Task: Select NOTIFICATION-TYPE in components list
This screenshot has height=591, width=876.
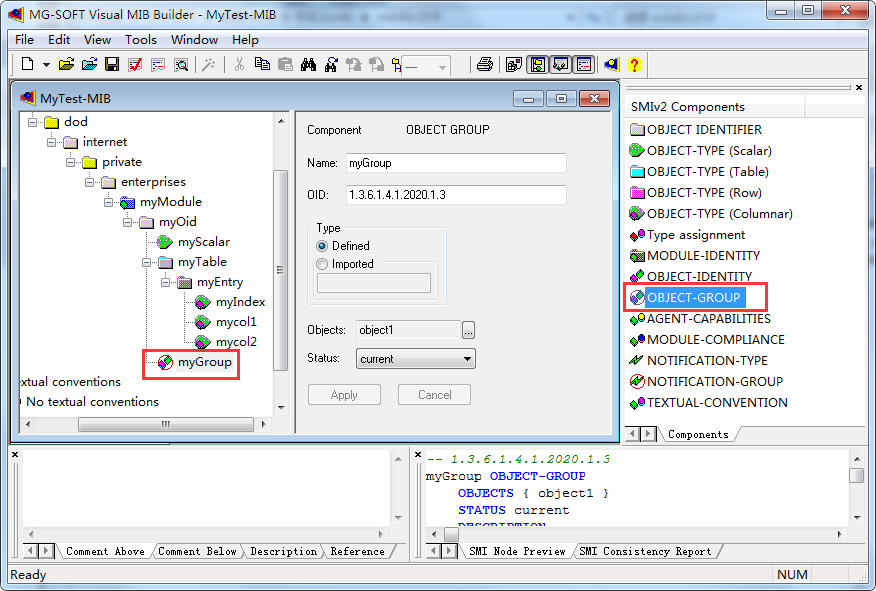Action: point(707,361)
